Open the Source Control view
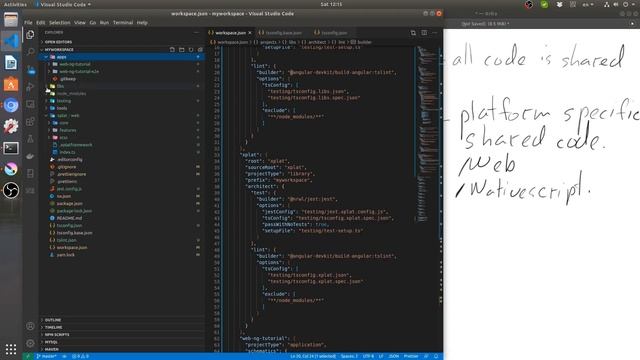 30,70
